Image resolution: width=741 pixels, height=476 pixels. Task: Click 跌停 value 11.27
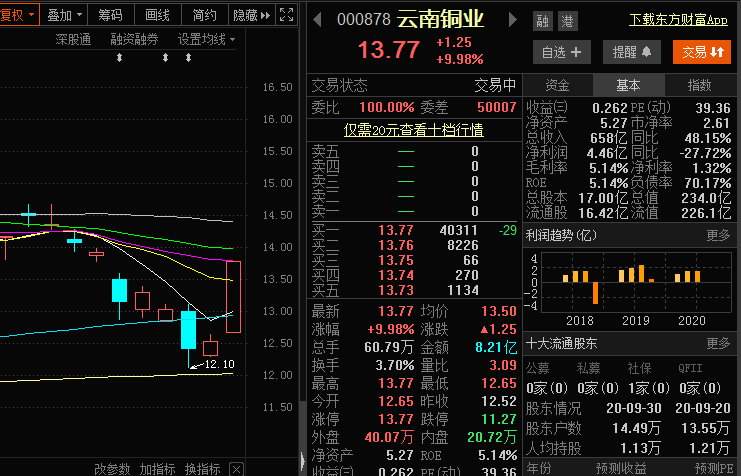[x=499, y=419]
